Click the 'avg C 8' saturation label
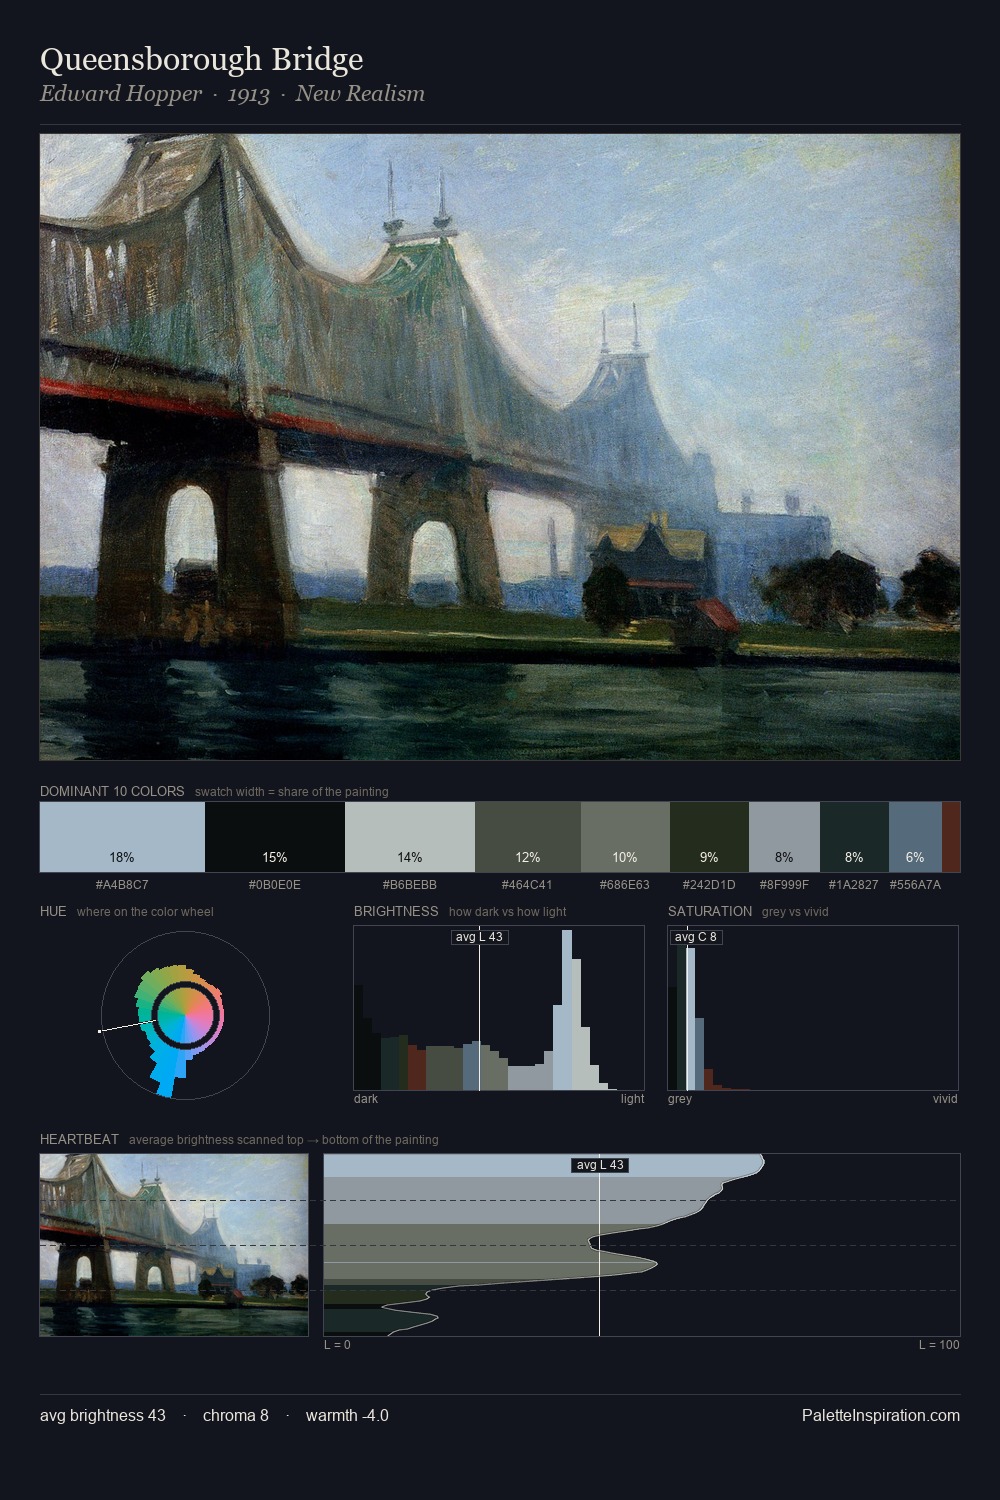Viewport: 1000px width, 1500px height. (696, 937)
